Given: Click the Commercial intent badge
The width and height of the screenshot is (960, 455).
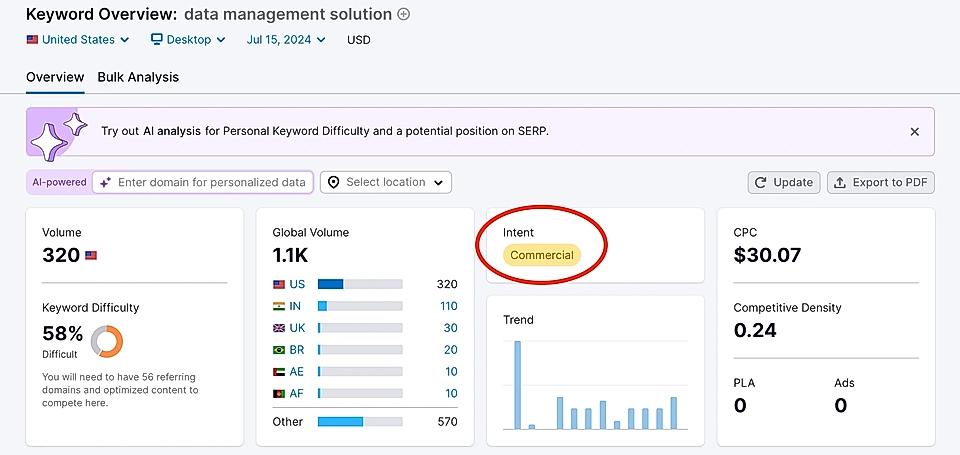Looking at the screenshot, I should coord(542,255).
